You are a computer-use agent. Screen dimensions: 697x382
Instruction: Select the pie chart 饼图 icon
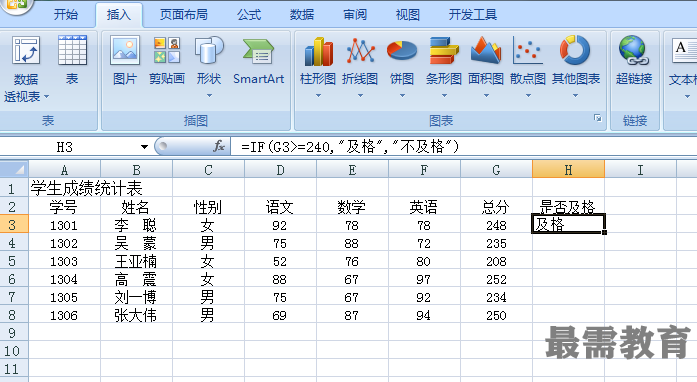coord(402,51)
